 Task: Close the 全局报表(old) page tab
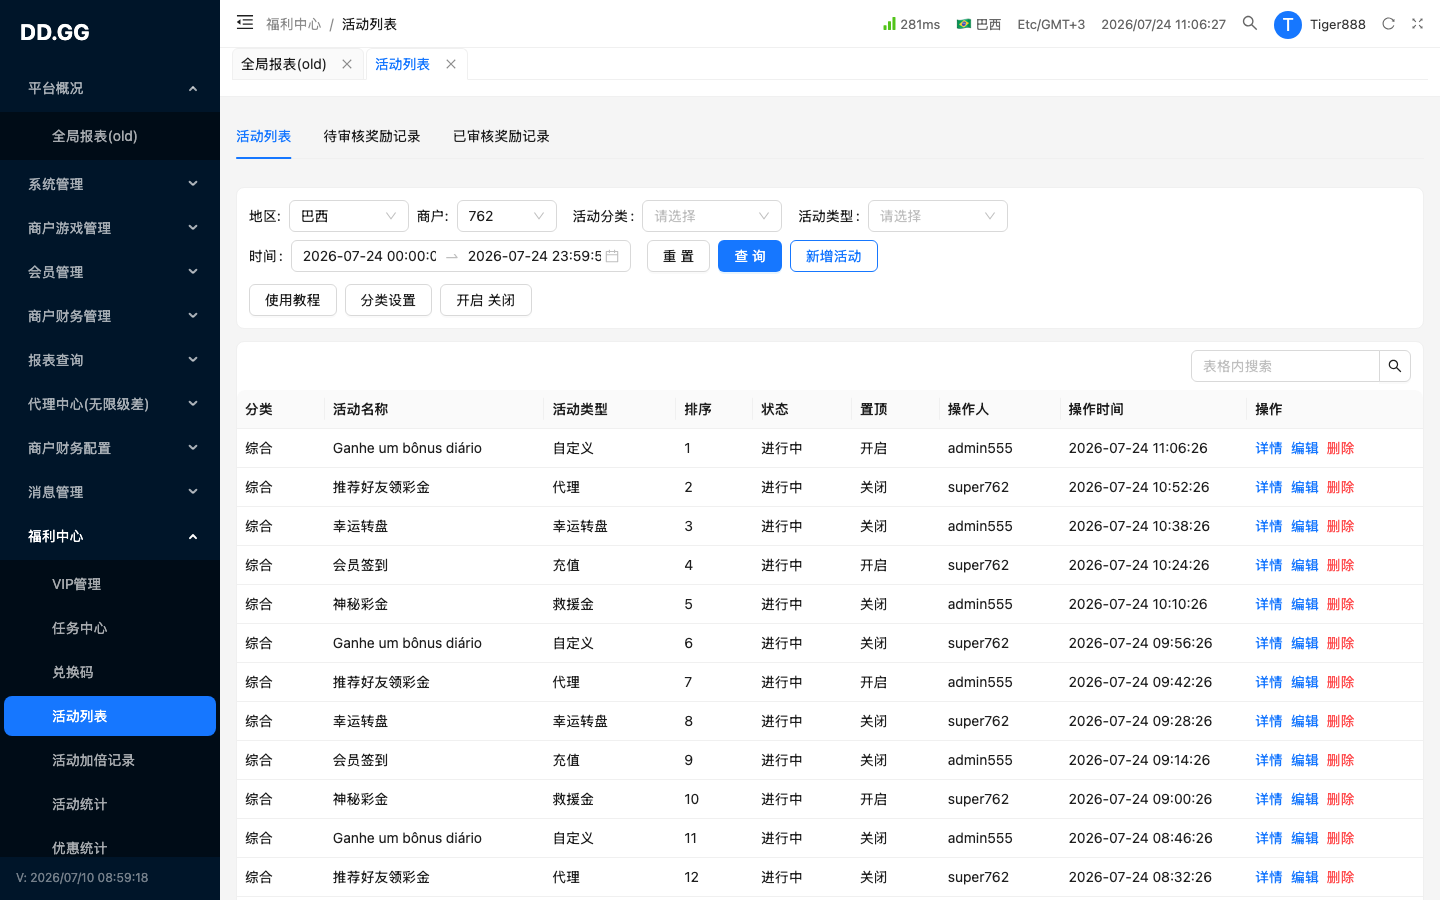[x=347, y=64]
